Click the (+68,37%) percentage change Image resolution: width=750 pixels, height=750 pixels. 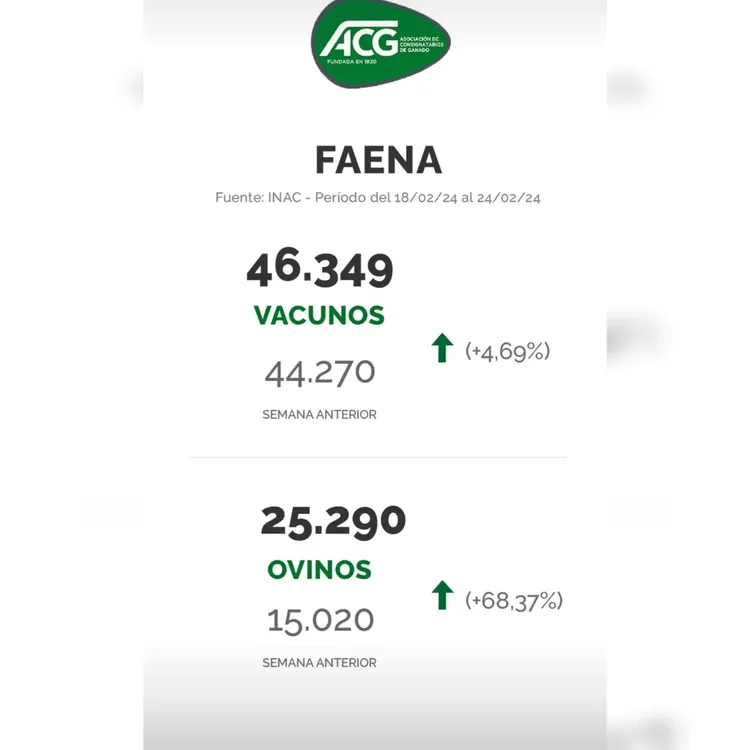tap(514, 600)
